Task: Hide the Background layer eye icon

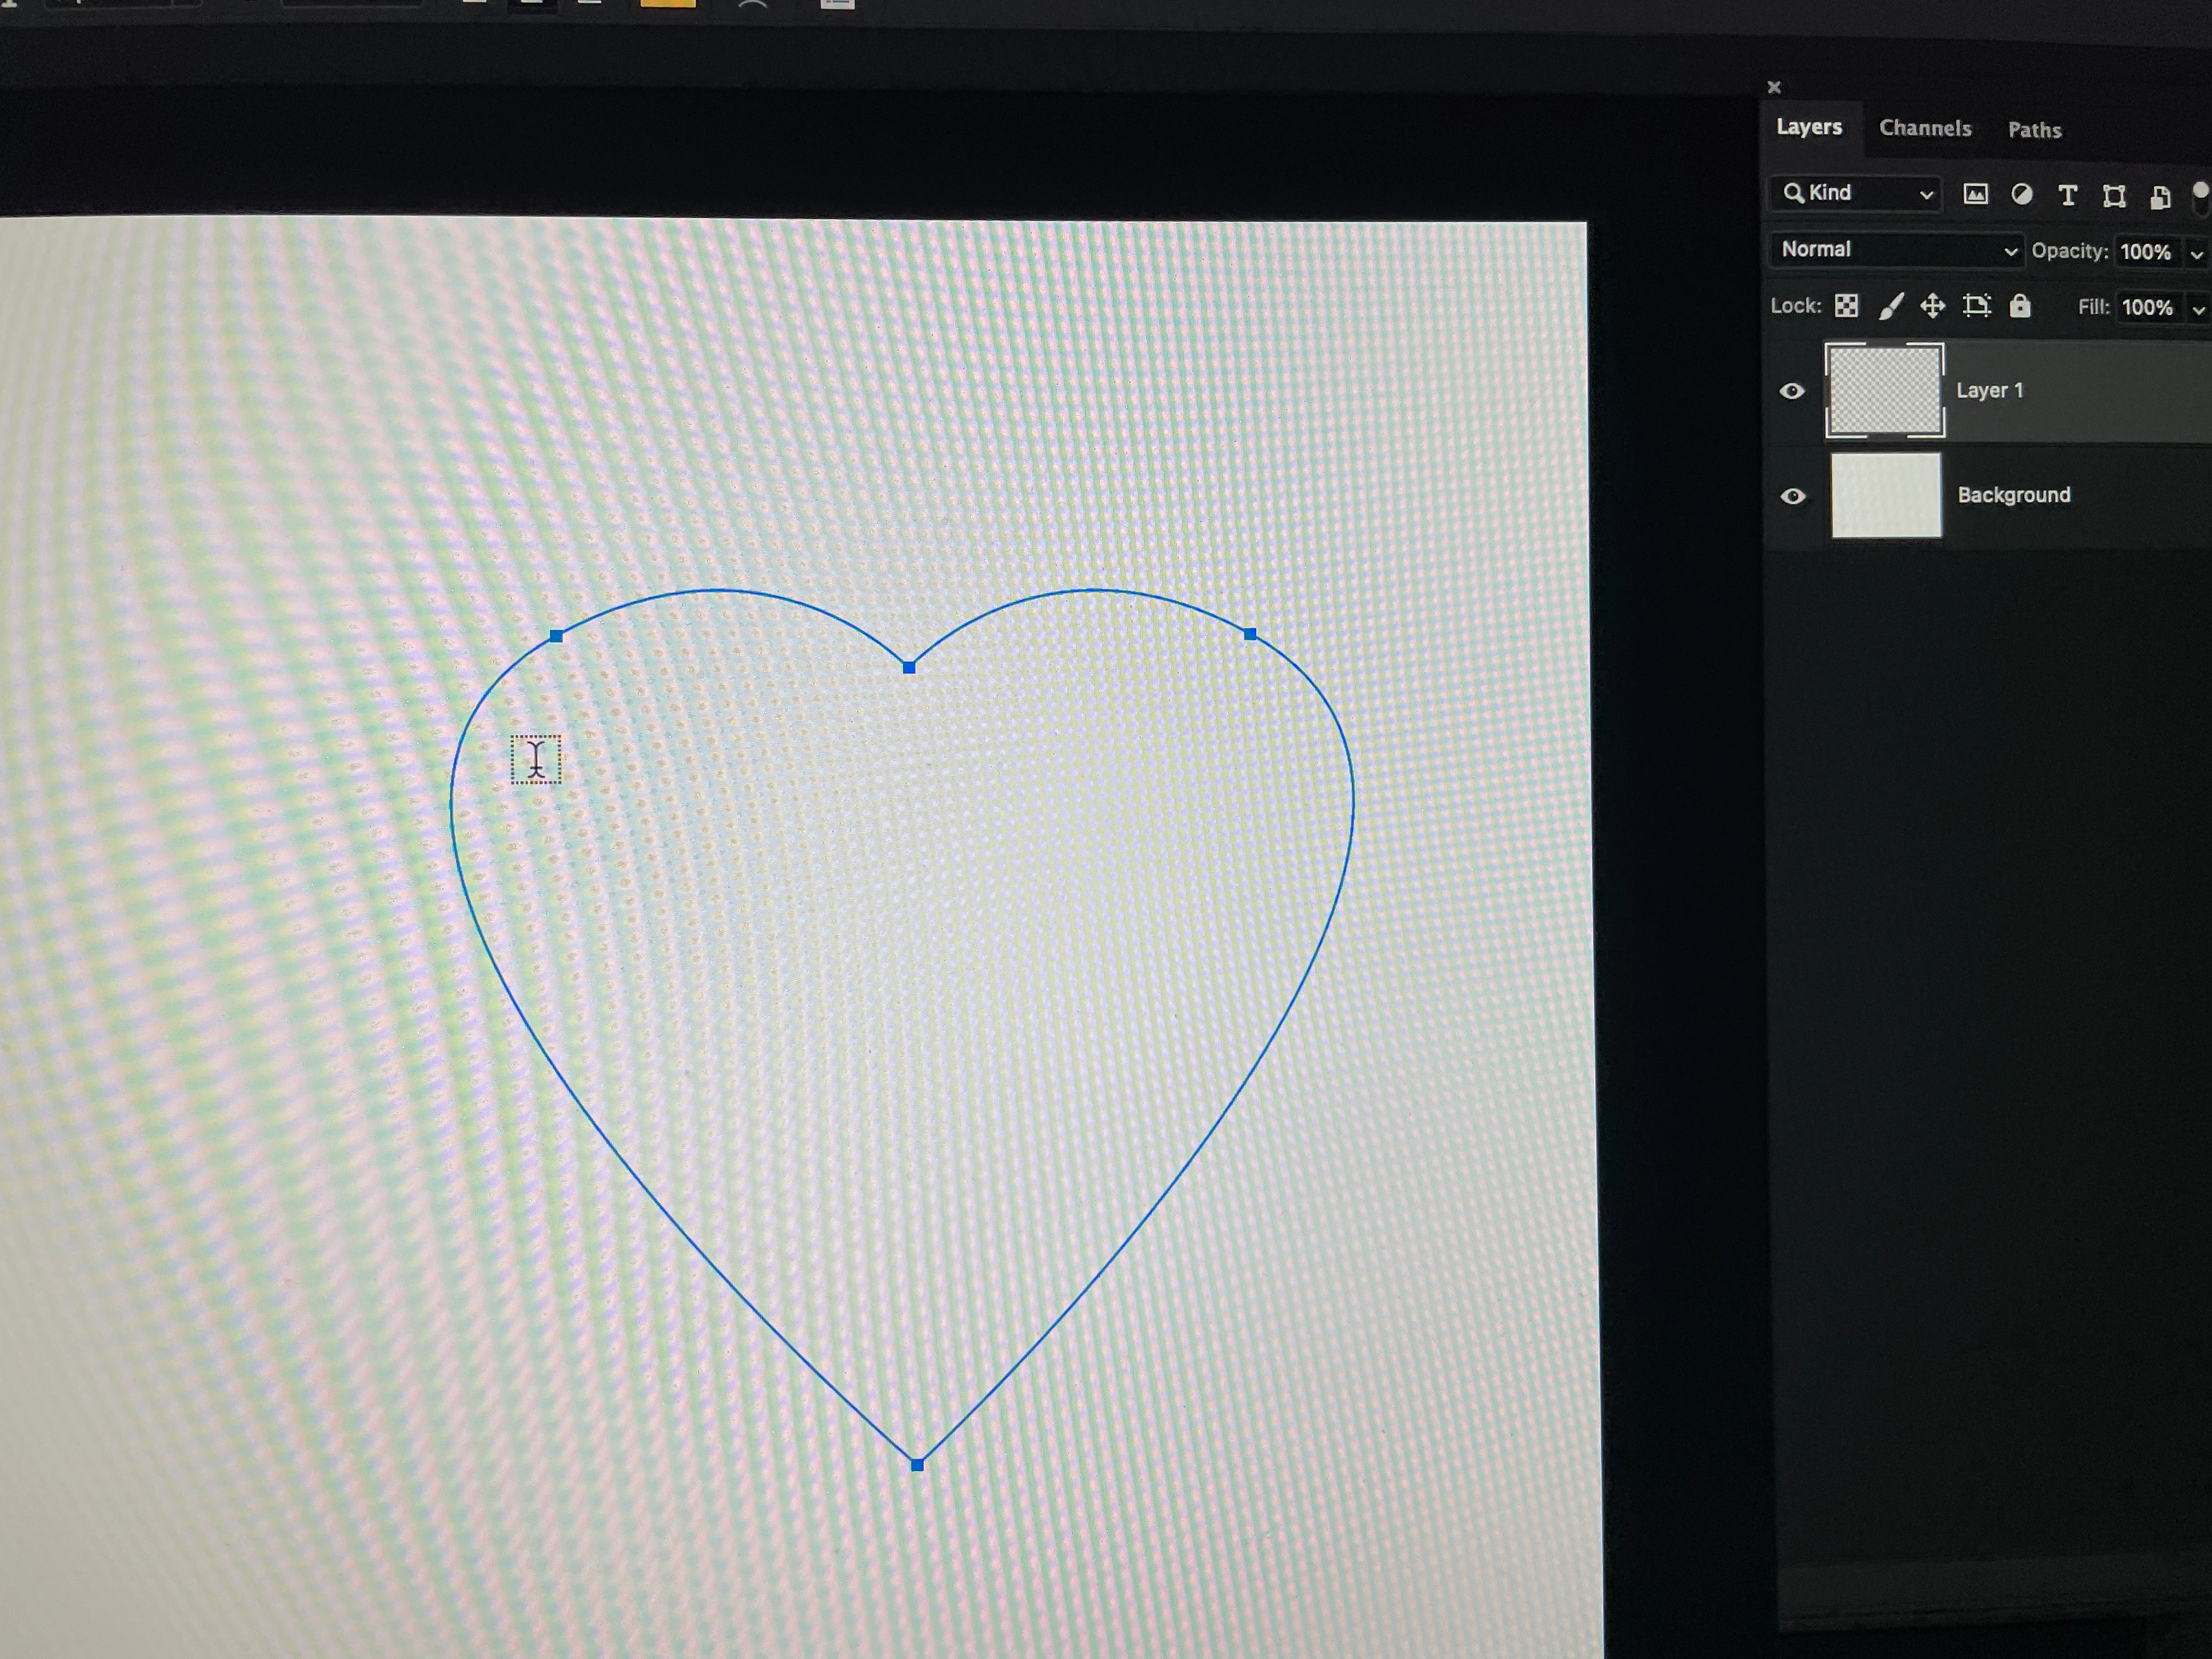Action: coord(1793,496)
